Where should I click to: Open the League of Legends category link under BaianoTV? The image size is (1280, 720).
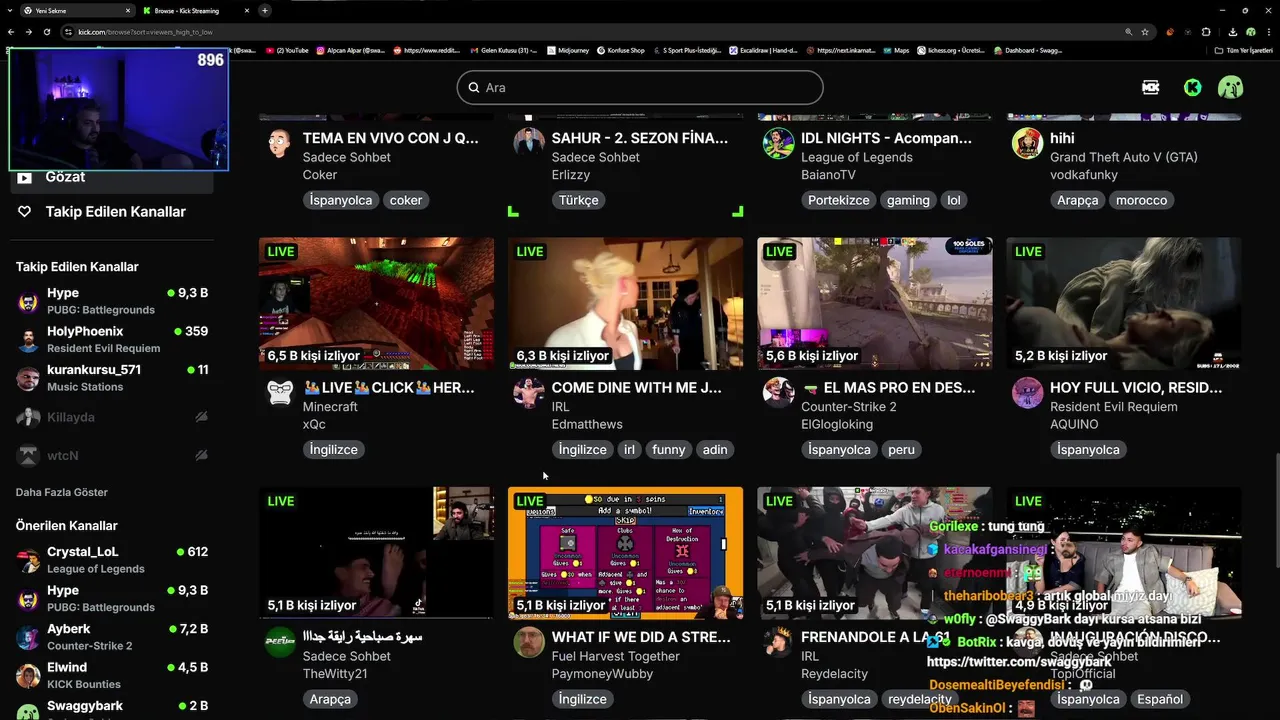[857, 157]
